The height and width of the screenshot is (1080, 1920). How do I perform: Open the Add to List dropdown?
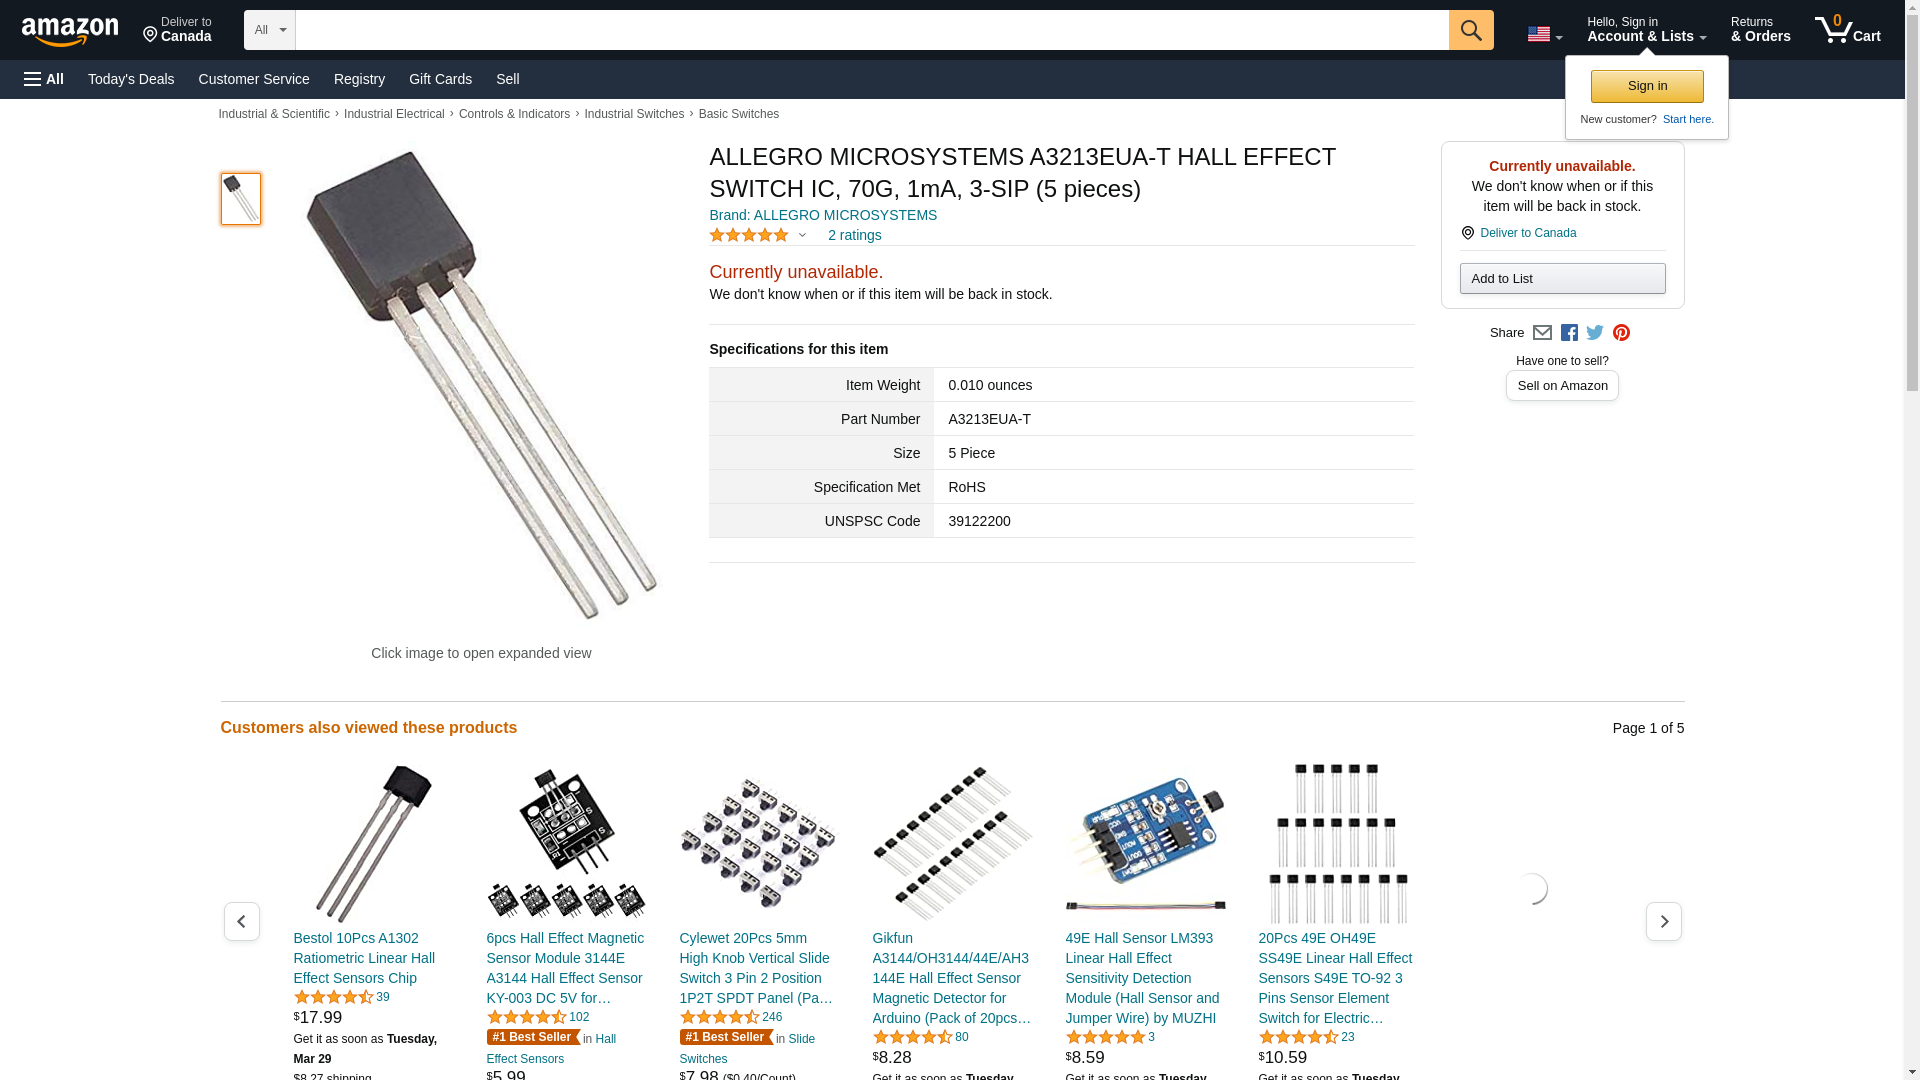[x=1562, y=278]
